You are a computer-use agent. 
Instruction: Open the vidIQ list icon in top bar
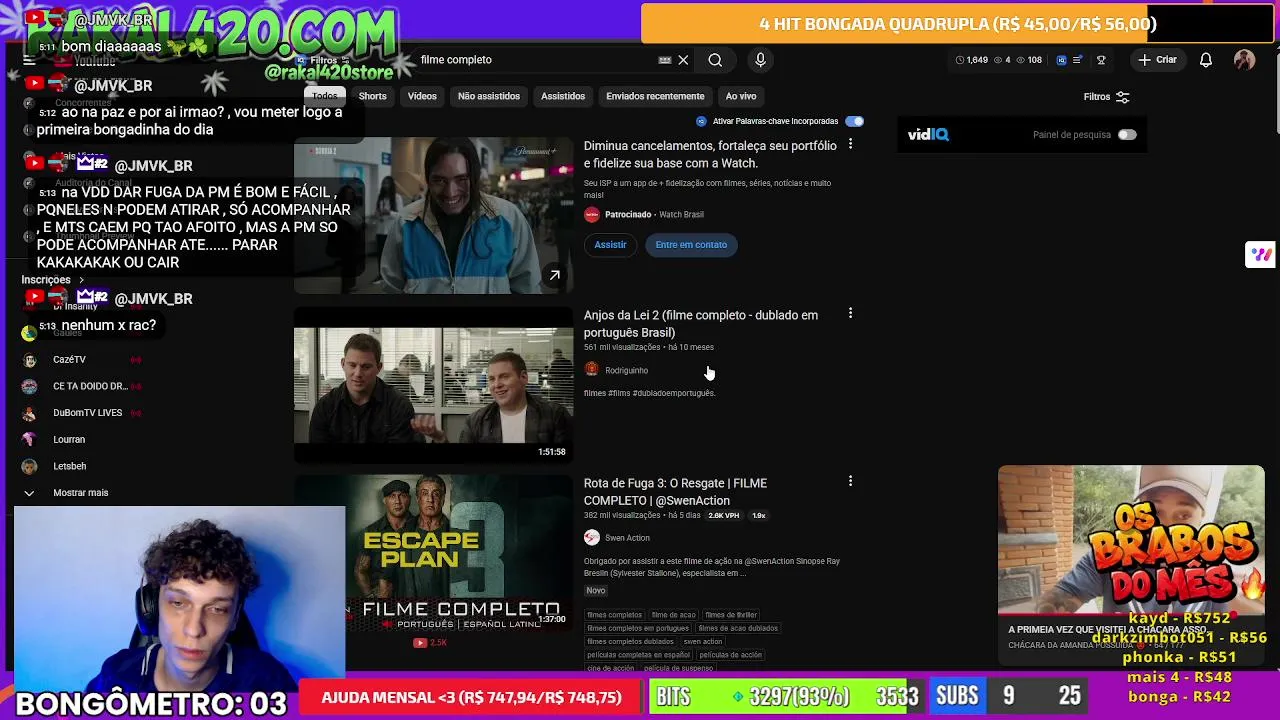1078,60
